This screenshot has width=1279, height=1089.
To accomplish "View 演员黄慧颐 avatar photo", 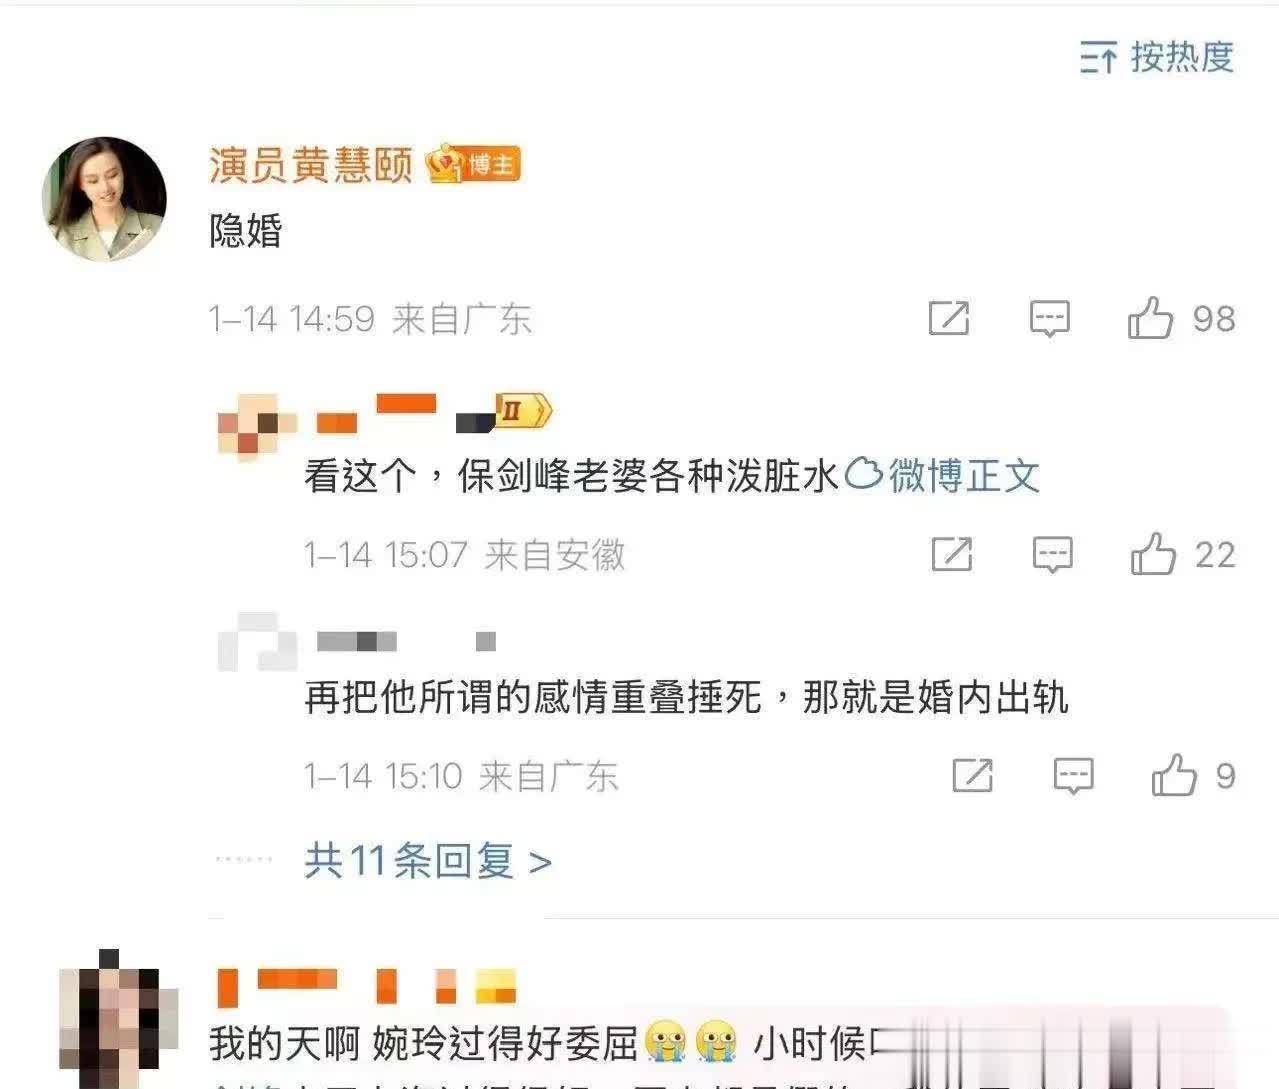I will pyautogui.click(x=104, y=200).
